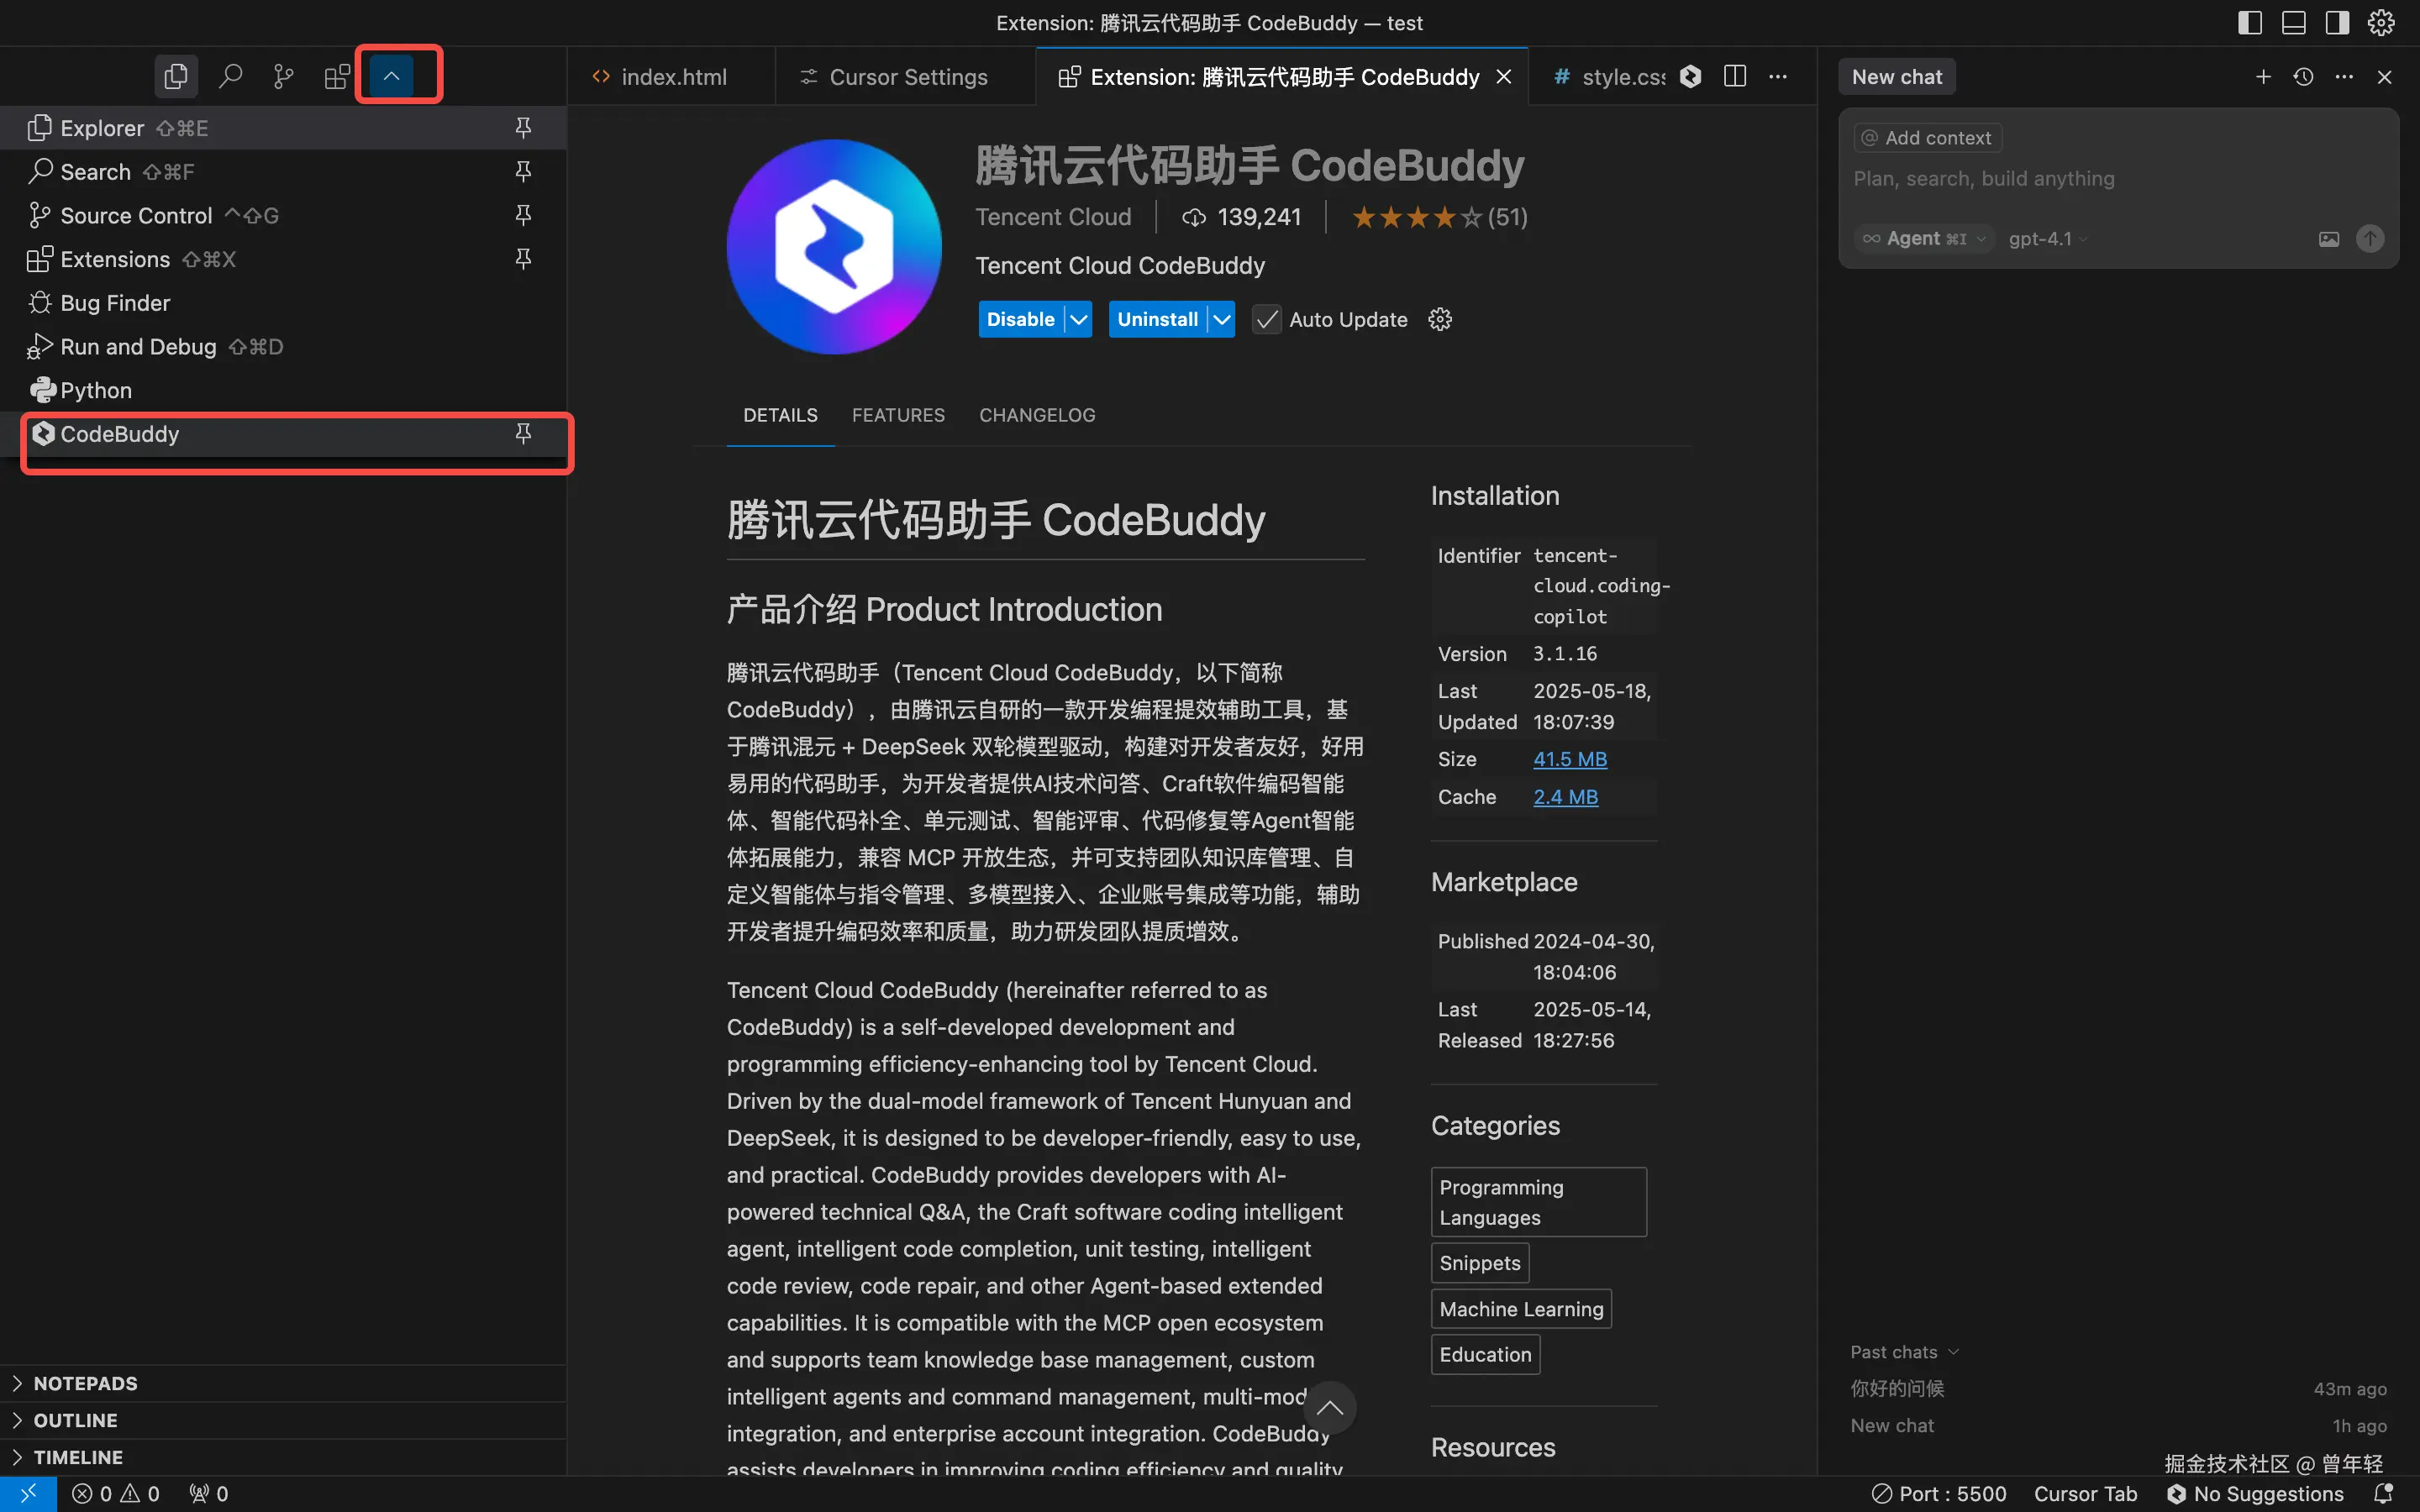This screenshot has height=1512, width=2420.
Task: Open the Disable button dropdown arrow
Action: pos(1078,319)
